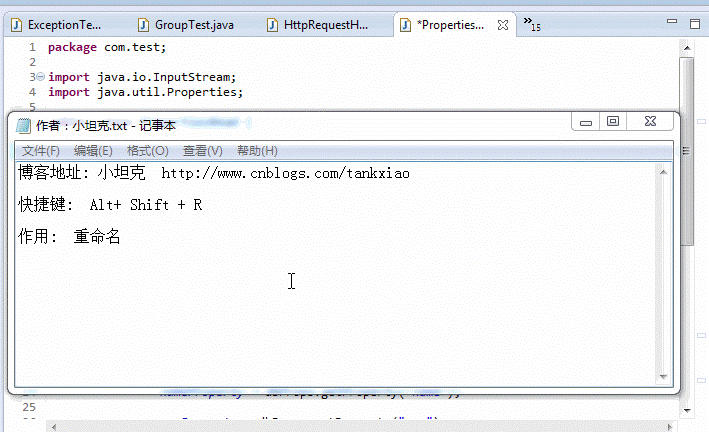Maximize the Eclipse editor area

tap(695, 24)
